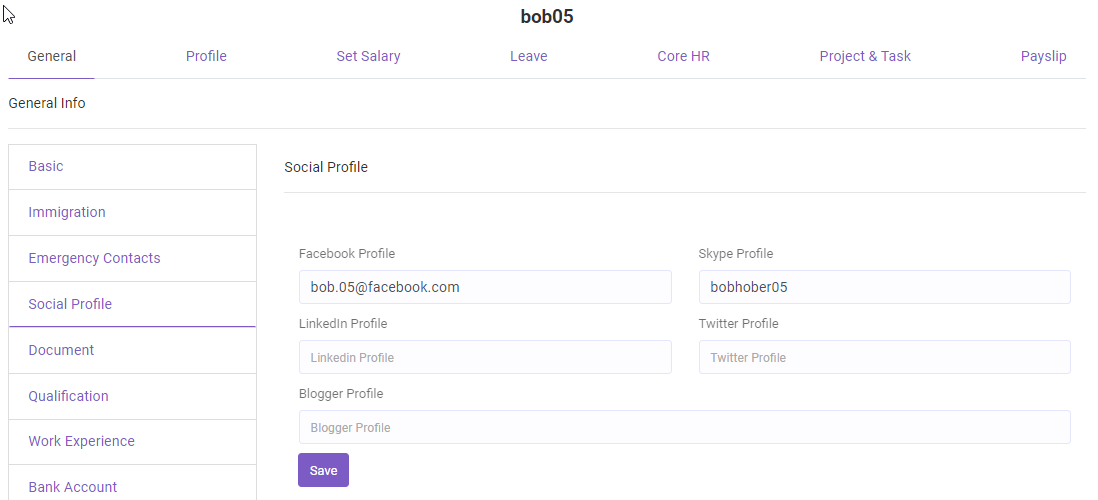Open the Set Salary tab

coord(368,56)
